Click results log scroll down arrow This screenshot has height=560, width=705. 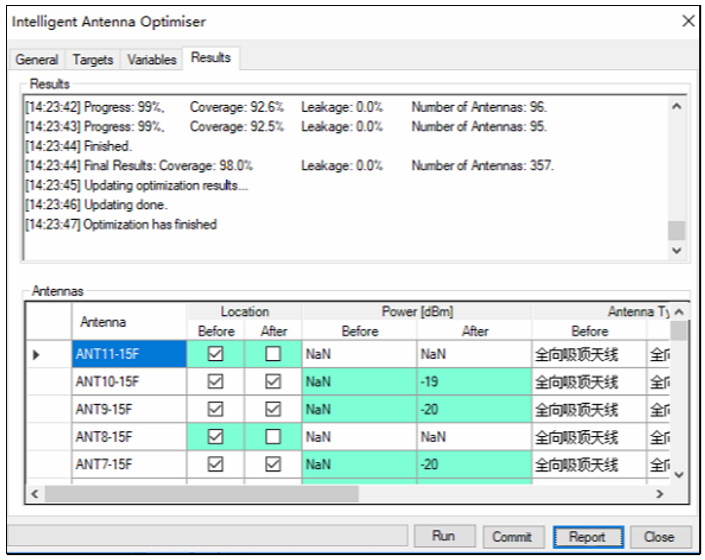pos(677,250)
